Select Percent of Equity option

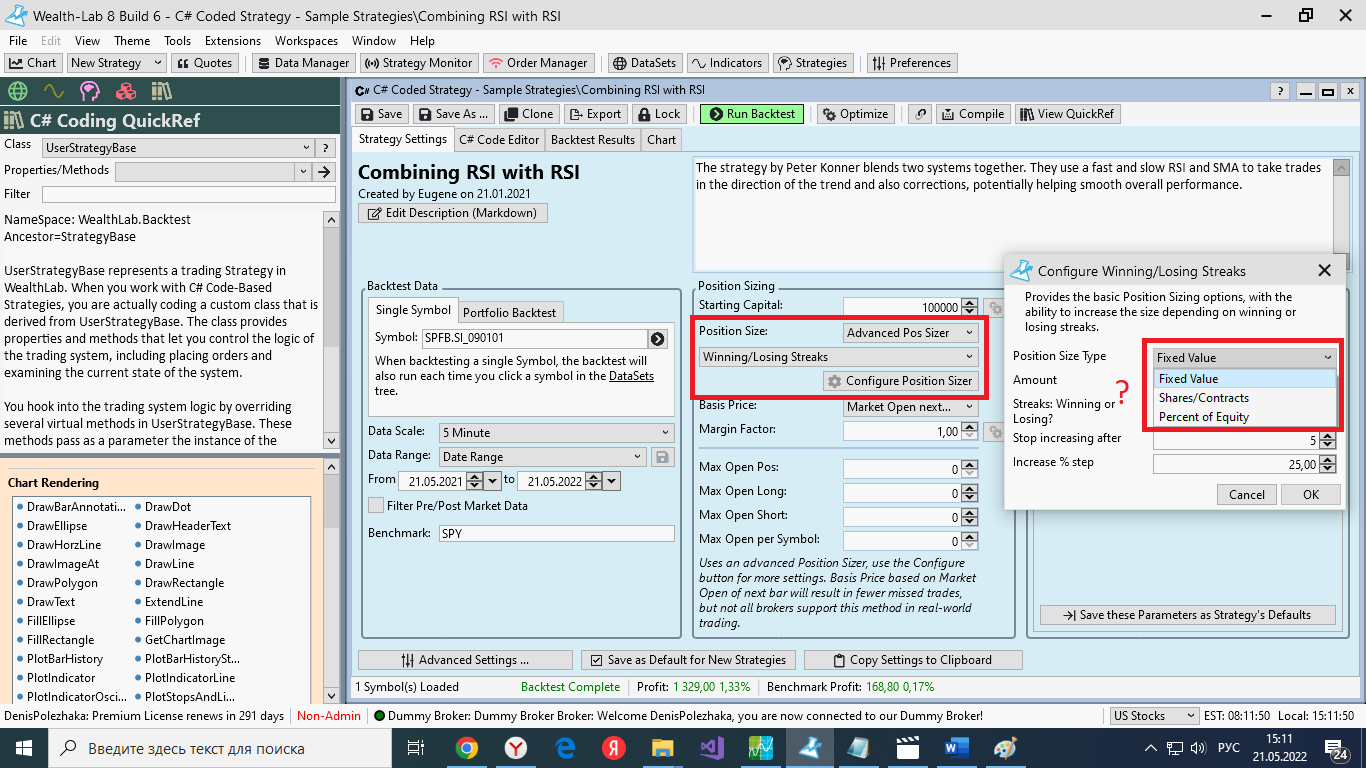coord(1204,417)
